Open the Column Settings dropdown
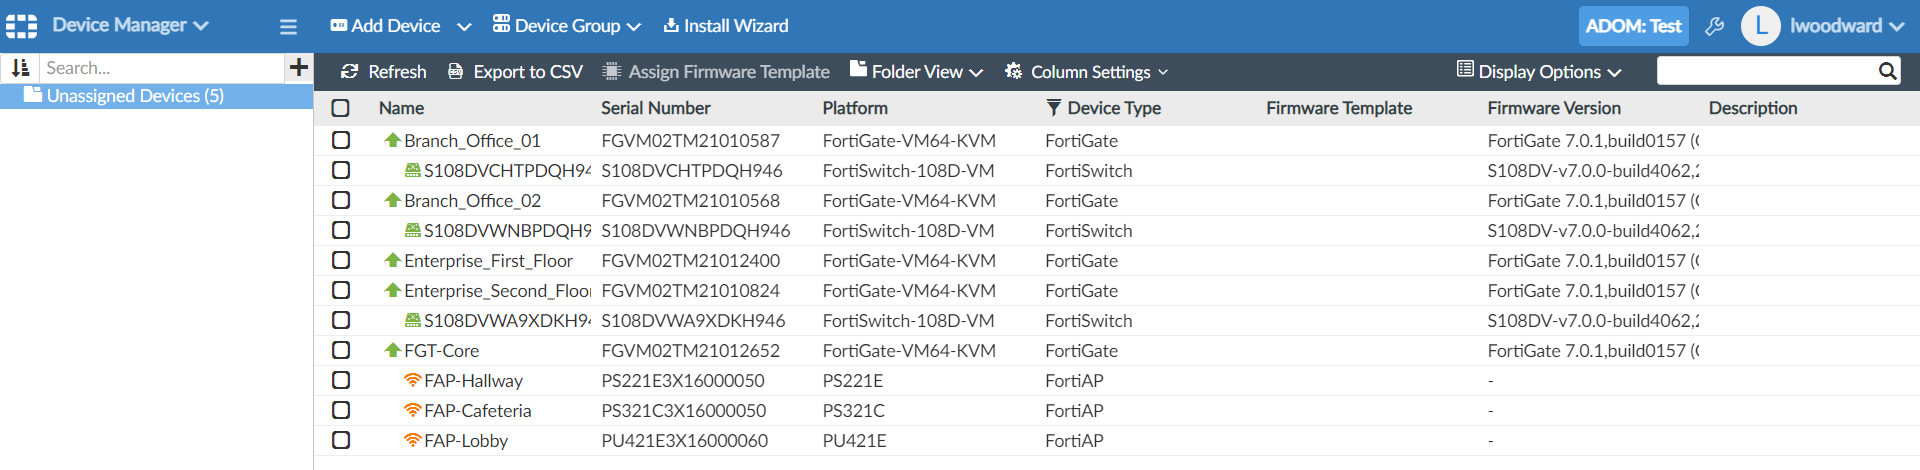The image size is (1920, 470). coord(1089,72)
